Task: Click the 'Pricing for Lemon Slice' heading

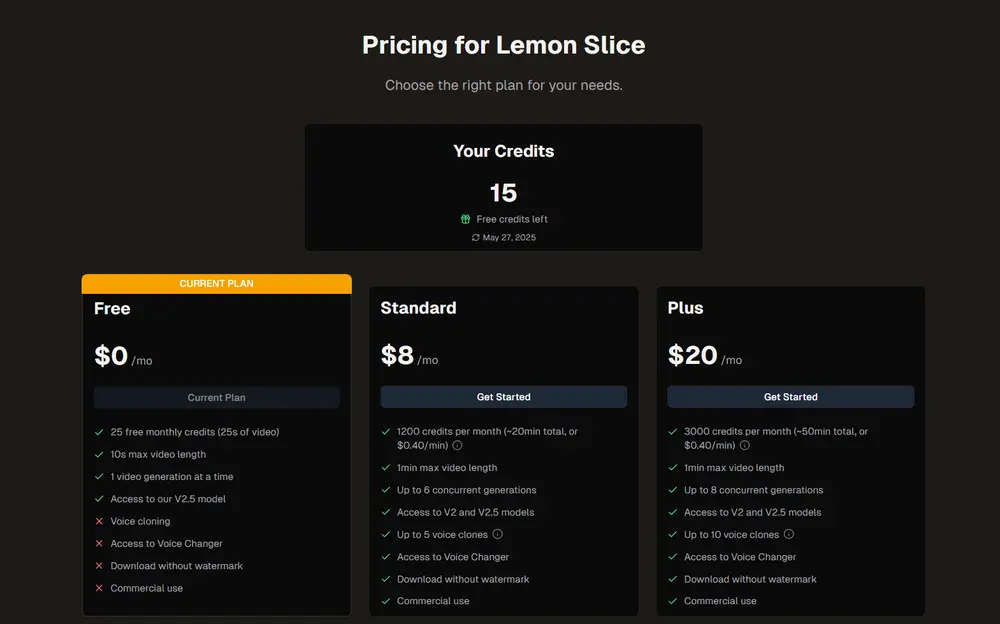Action: pyautogui.click(x=504, y=45)
